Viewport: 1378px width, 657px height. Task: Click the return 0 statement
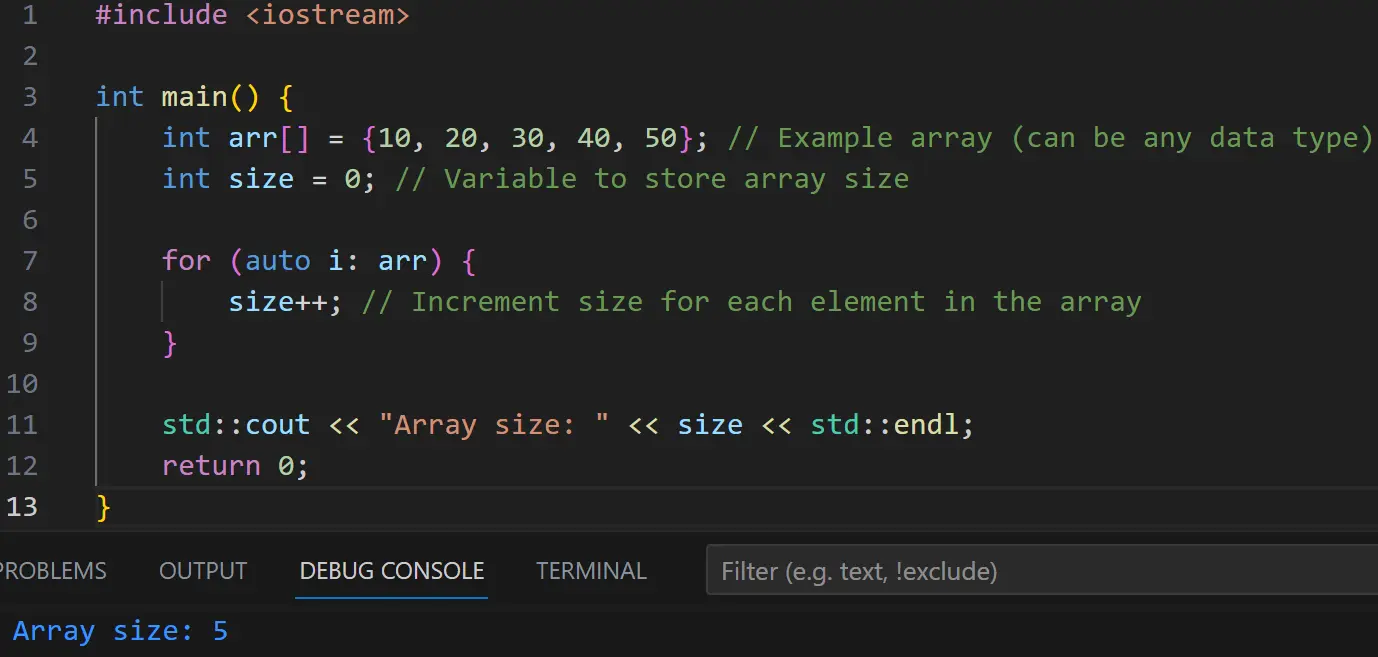pos(235,465)
